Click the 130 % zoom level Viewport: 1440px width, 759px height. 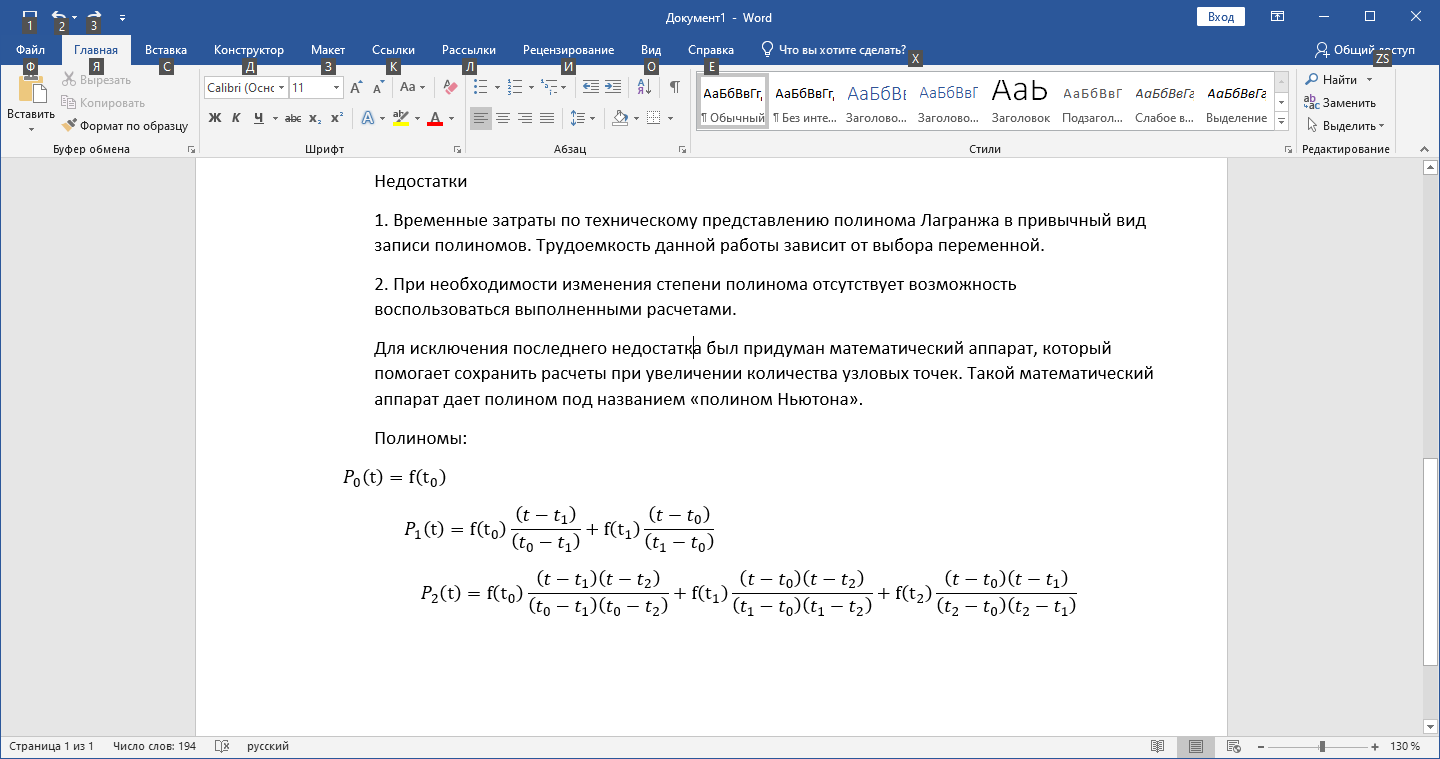[1404, 747]
